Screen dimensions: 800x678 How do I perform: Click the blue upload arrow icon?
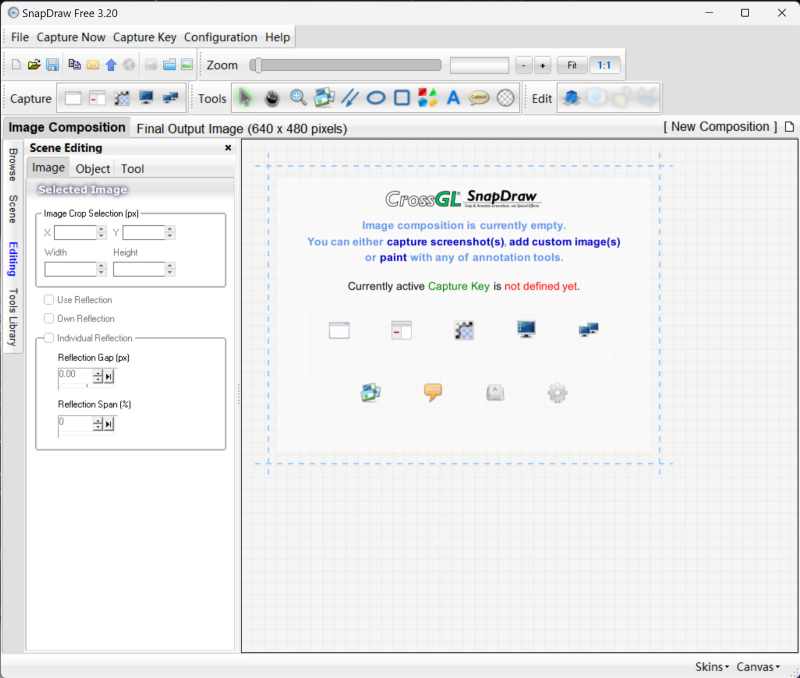click(x=111, y=65)
